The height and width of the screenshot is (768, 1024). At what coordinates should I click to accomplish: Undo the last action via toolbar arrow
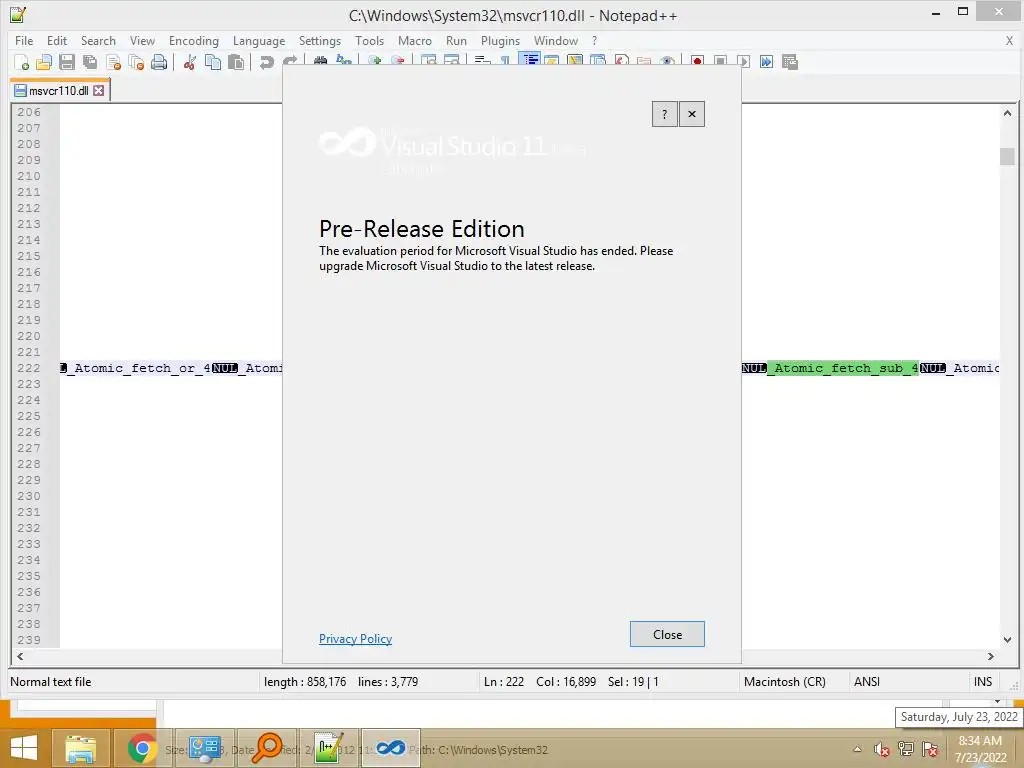(266, 62)
